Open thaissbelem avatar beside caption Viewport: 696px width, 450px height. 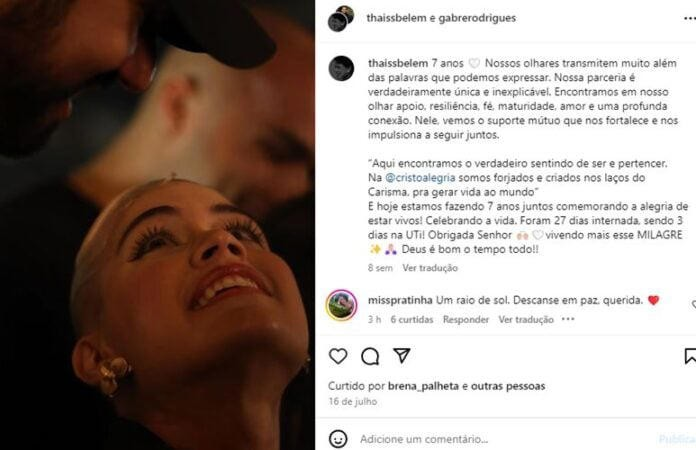(x=341, y=68)
